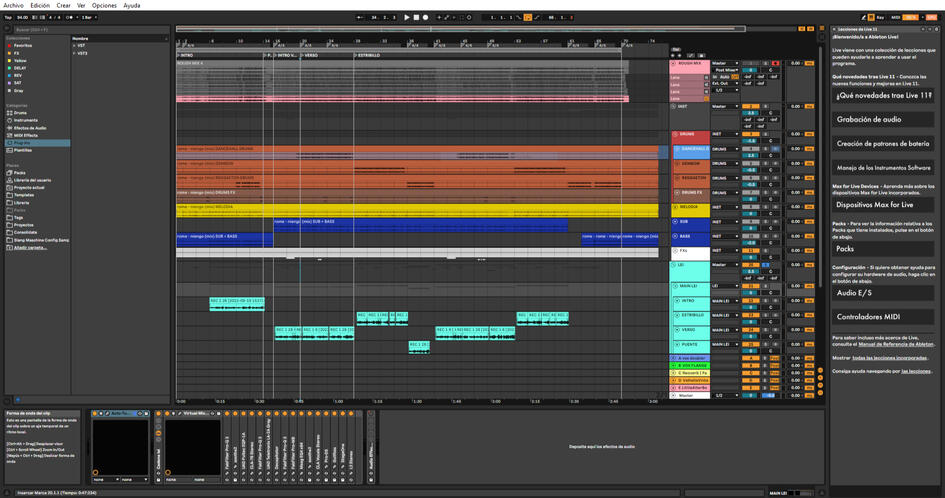Open the Audio E/S configuration lesson
This screenshot has height=498, width=945.
coord(883,292)
